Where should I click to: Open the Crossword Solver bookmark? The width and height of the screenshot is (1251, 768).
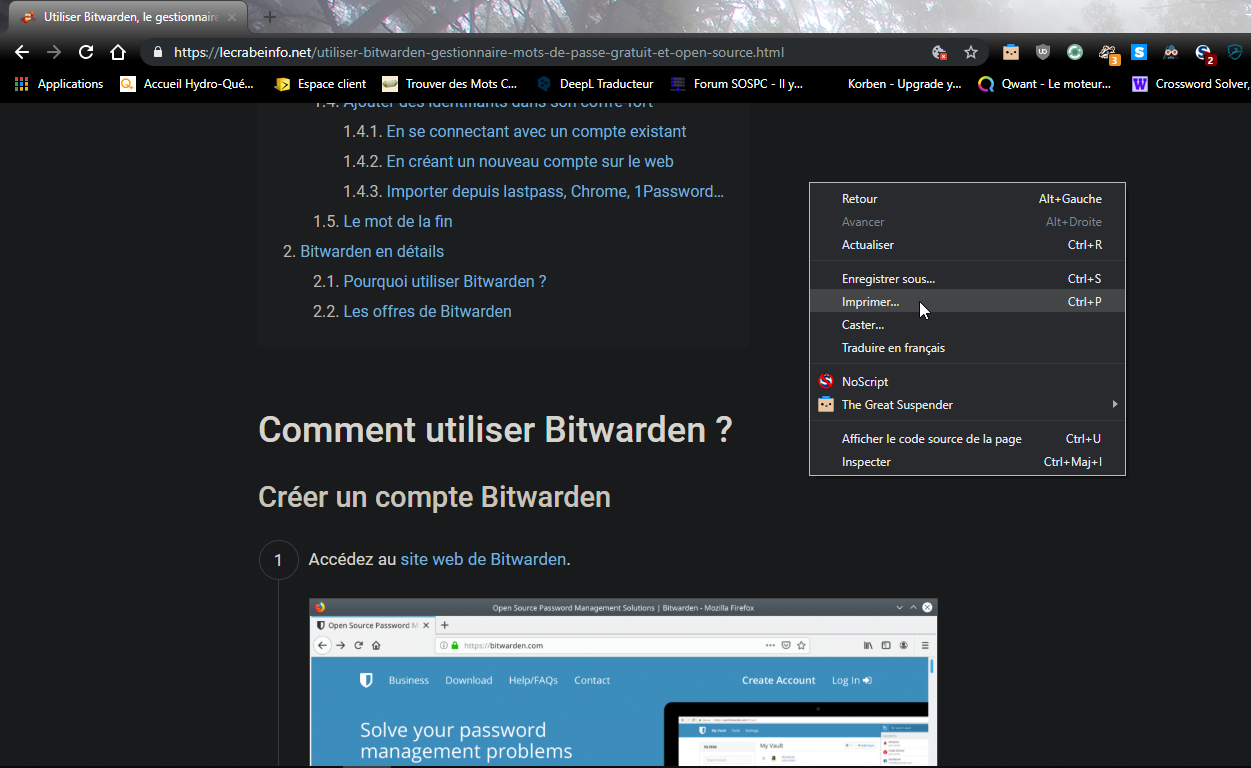tap(1190, 84)
